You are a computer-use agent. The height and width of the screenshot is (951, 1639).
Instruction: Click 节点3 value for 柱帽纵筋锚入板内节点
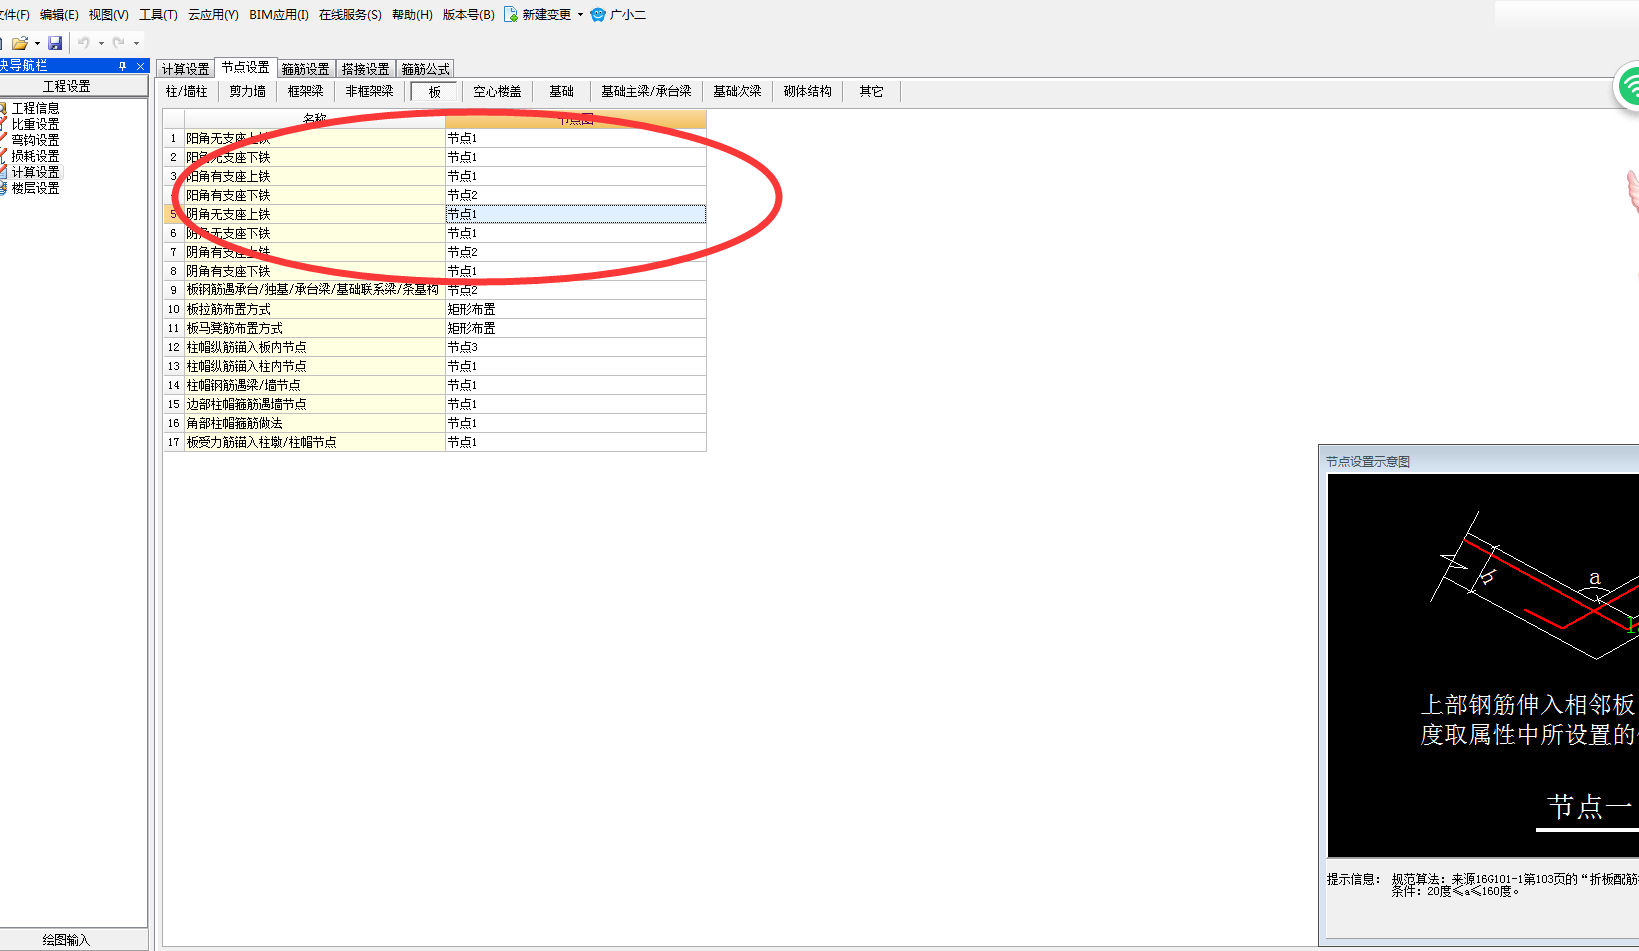[x=575, y=347]
